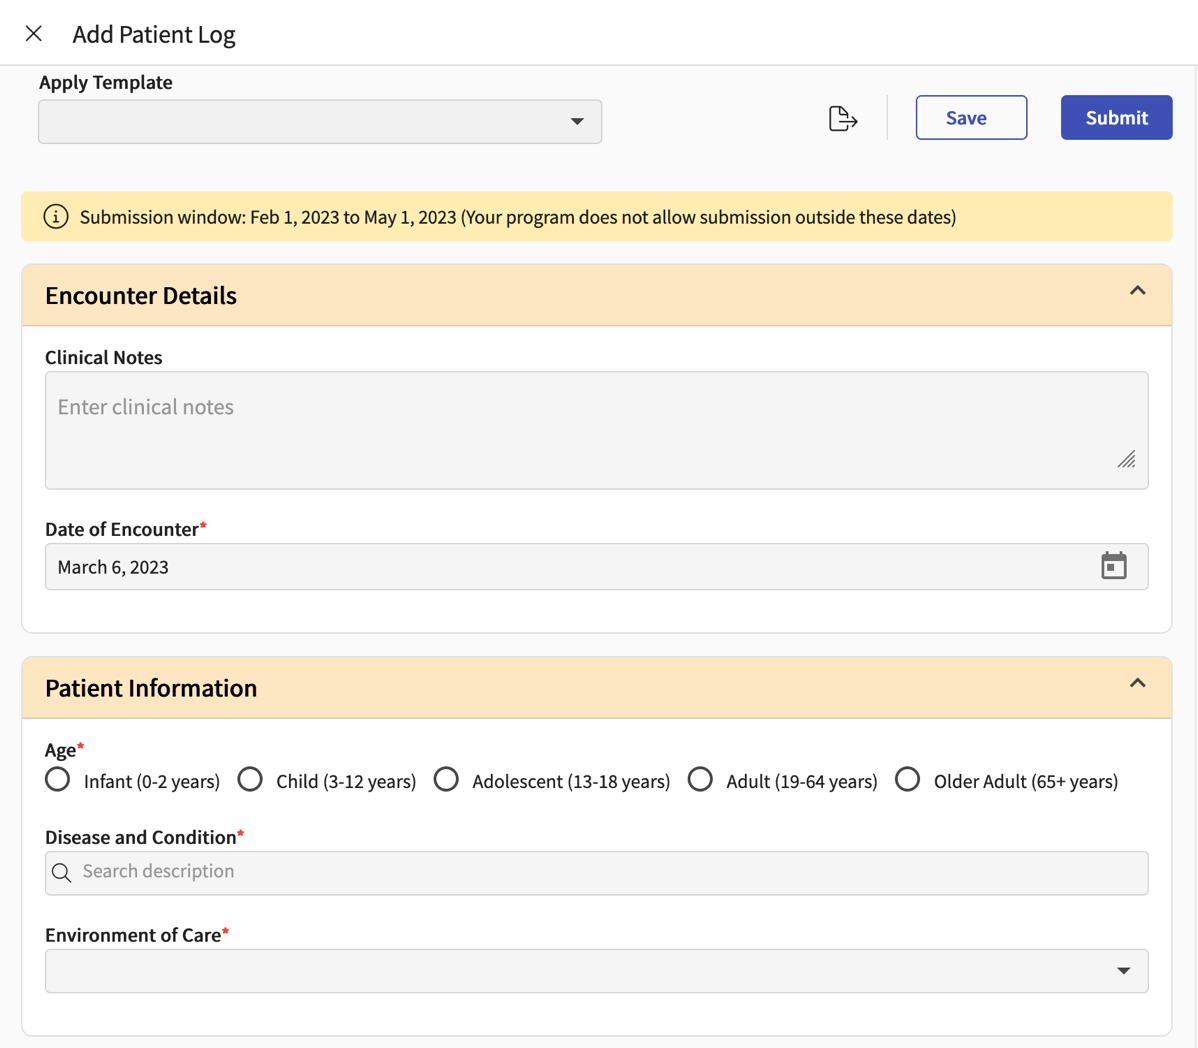1198x1048 pixels.
Task: Click the export document icon near Save
Action: point(842,117)
